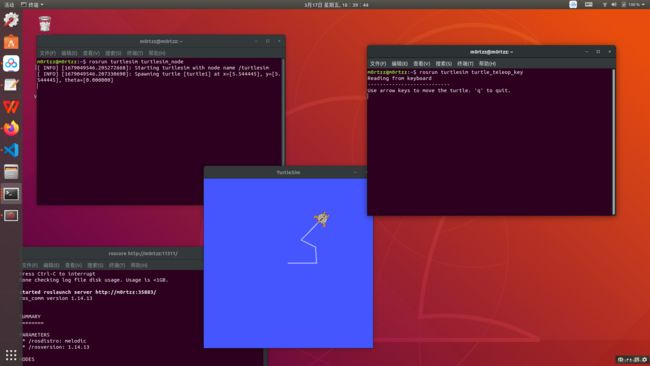
Task: Open Search menu in roscore terminal
Action: coord(95,265)
